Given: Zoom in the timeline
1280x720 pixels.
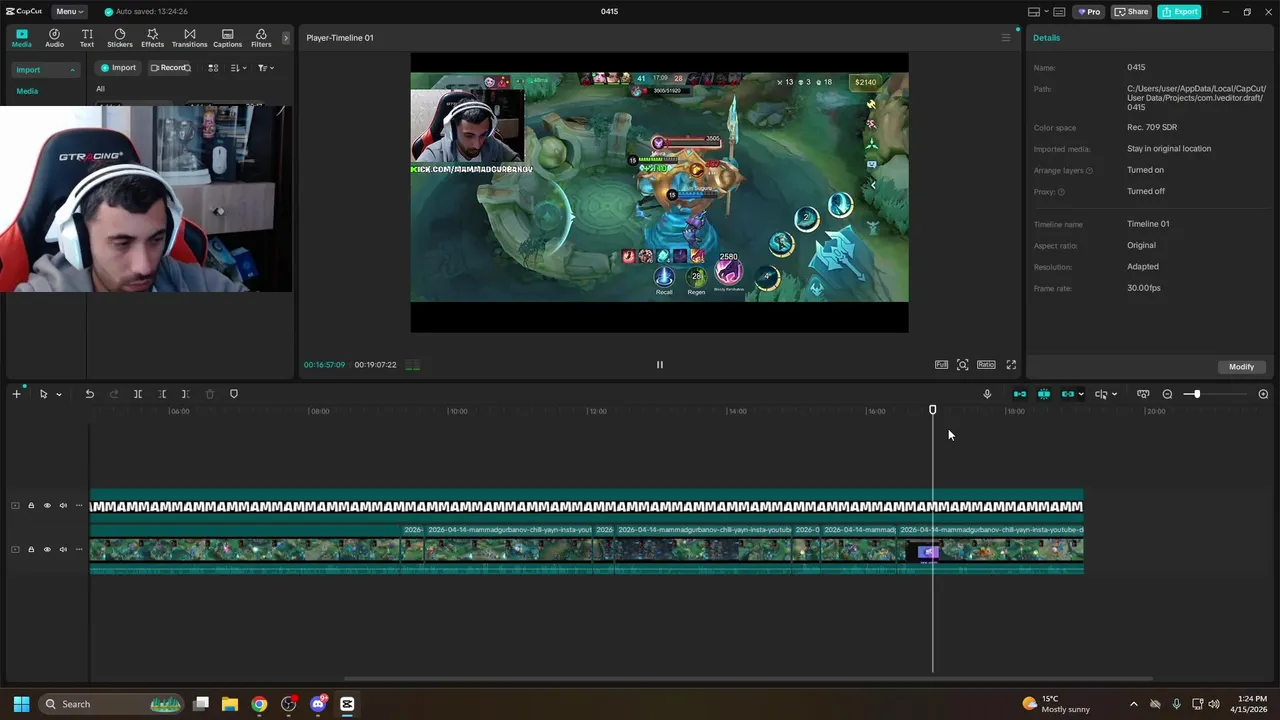Looking at the screenshot, I should point(1263,394).
